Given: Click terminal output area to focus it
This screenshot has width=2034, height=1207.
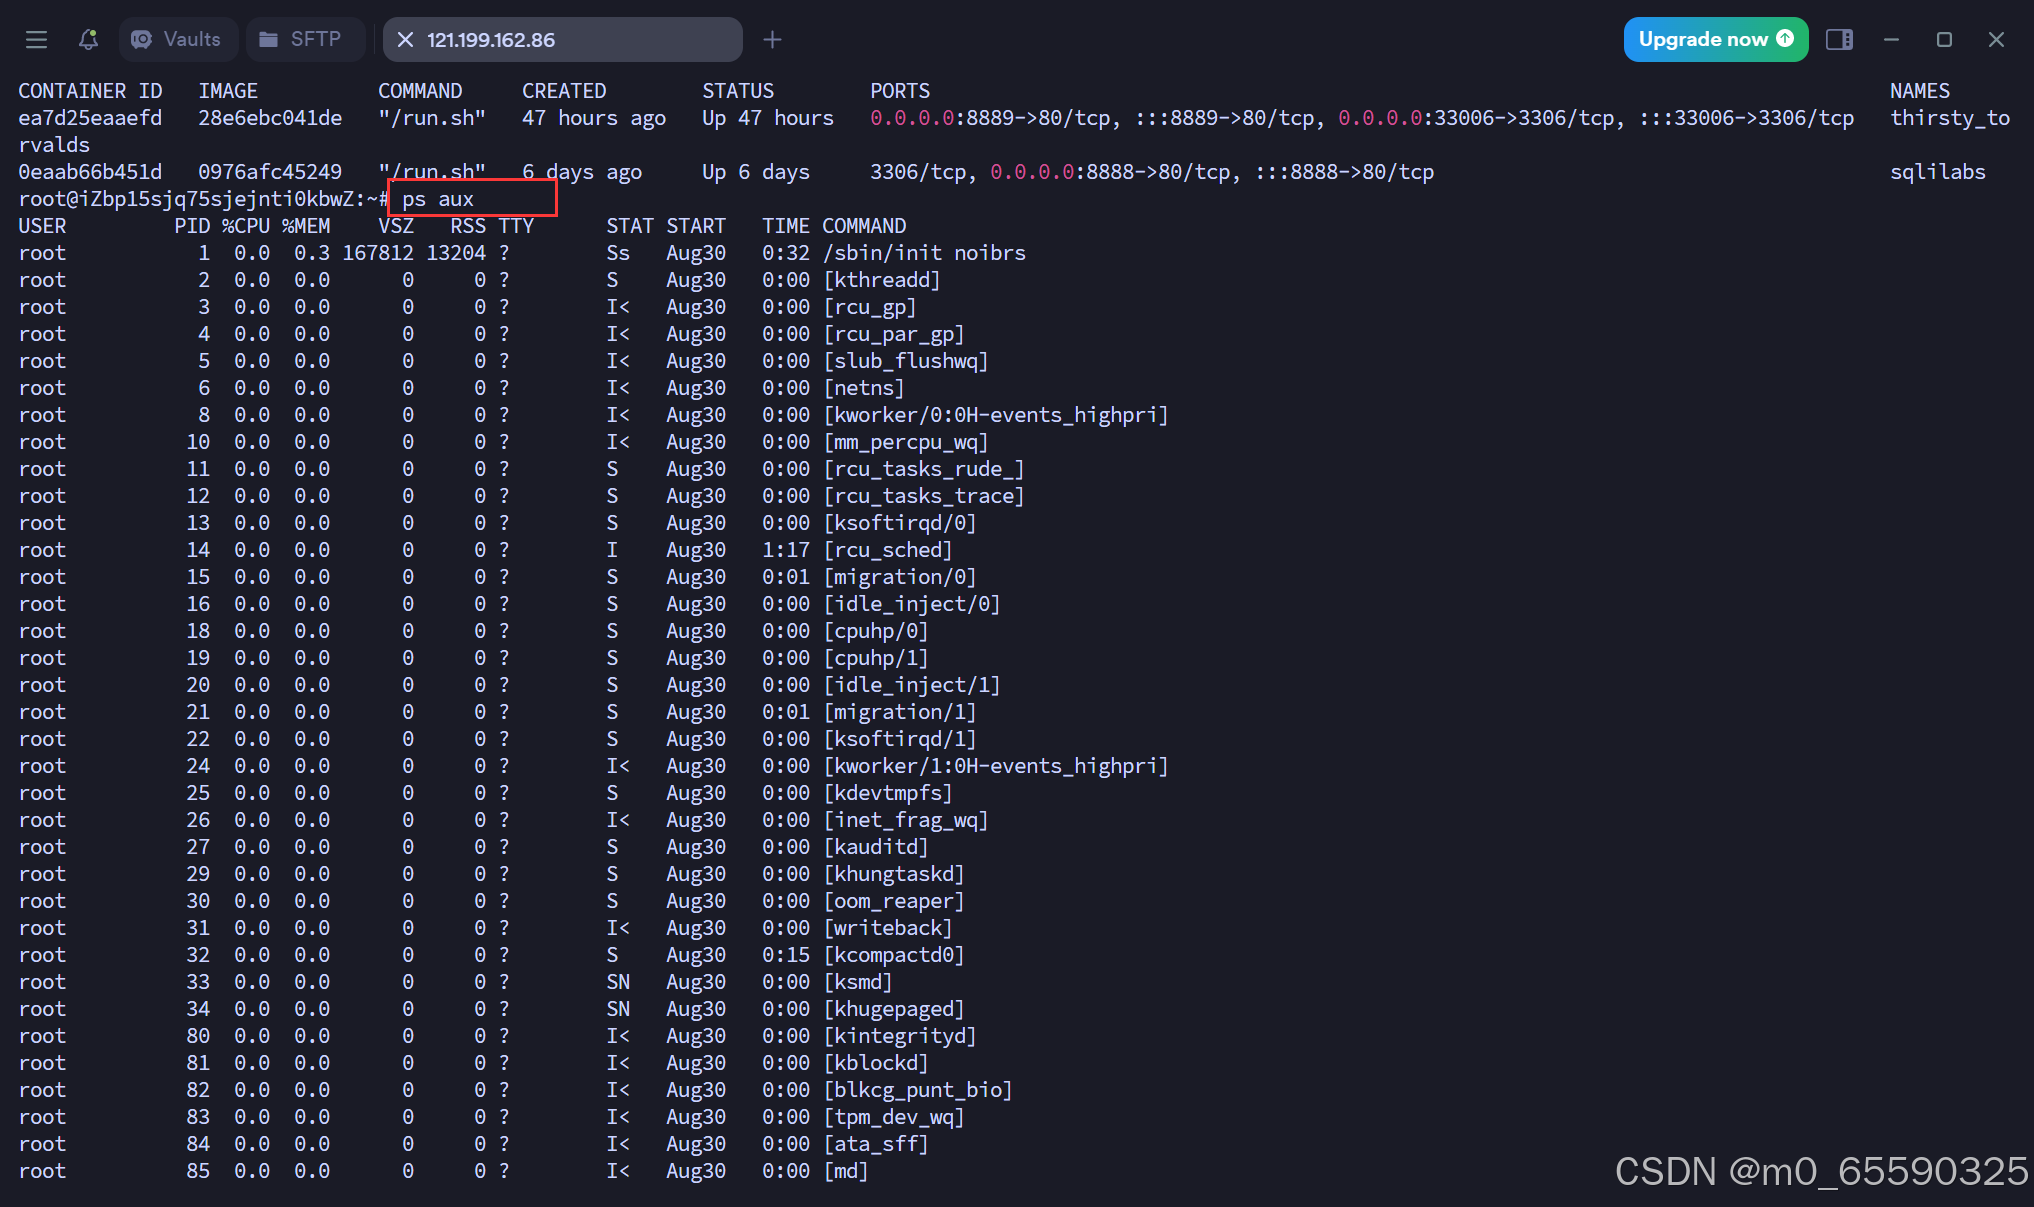Looking at the screenshot, I should coord(1000,700).
